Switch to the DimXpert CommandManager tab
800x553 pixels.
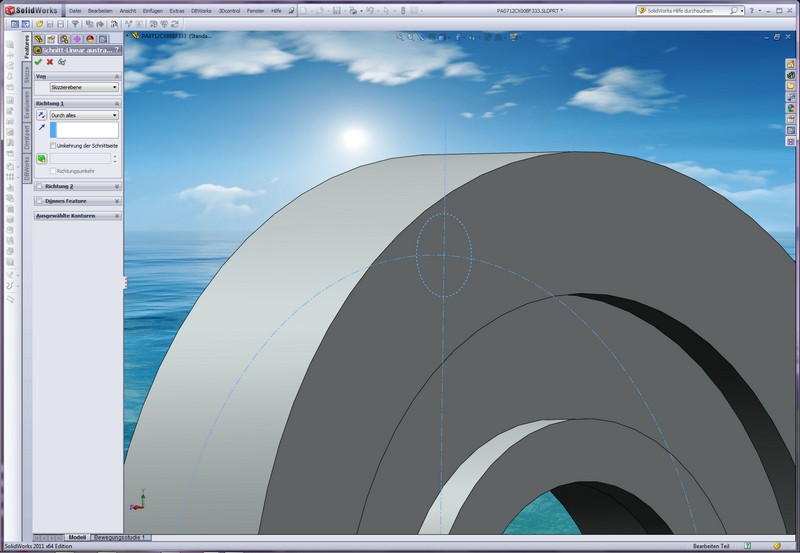(x=27, y=138)
